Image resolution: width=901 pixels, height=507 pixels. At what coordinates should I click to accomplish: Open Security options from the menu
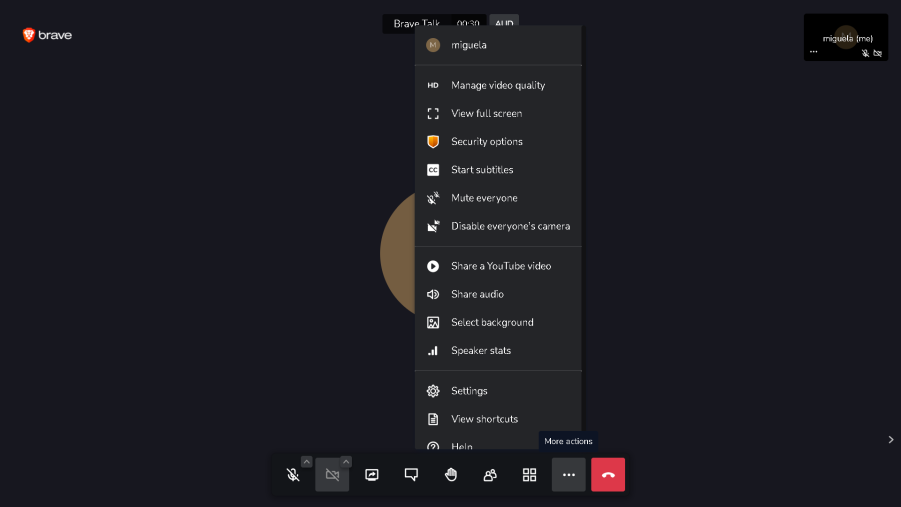(x=498, y=141)
